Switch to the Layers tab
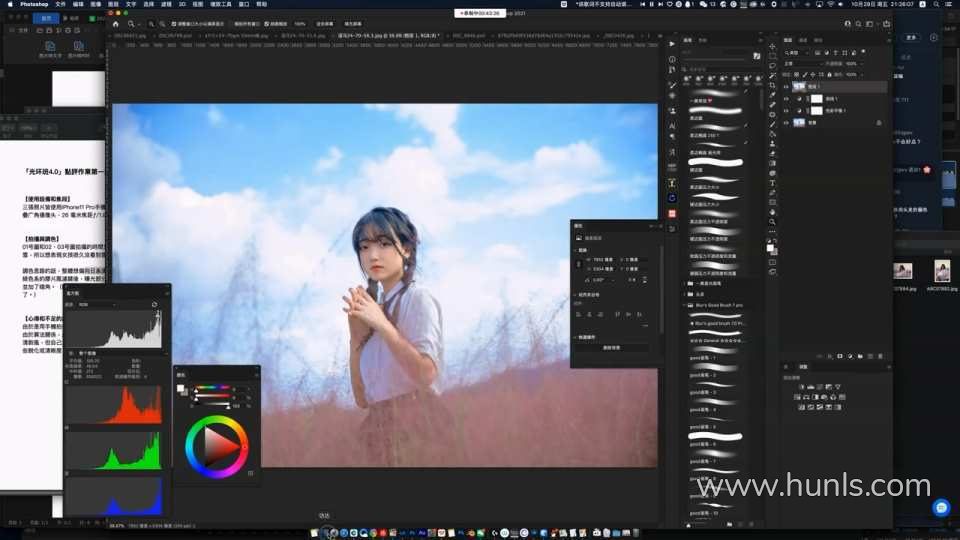Image resolution: width=960 pixels, height=540 pixels. pos(788,40)
